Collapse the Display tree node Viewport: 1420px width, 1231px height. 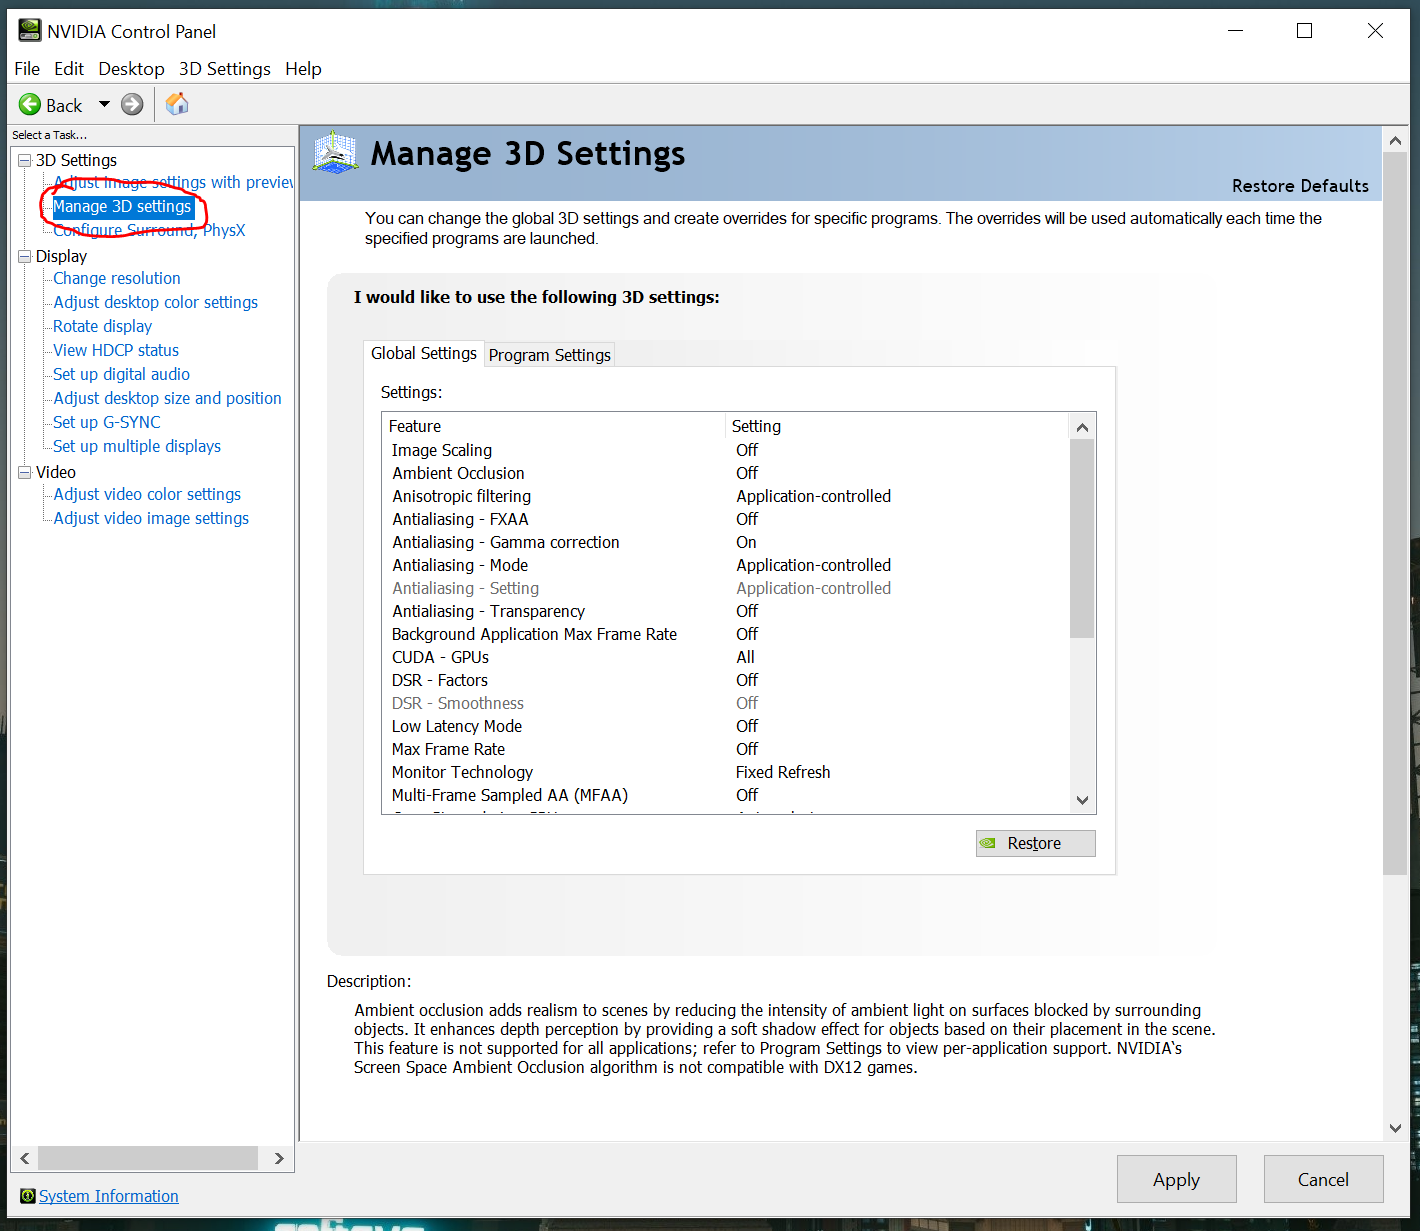25,256
